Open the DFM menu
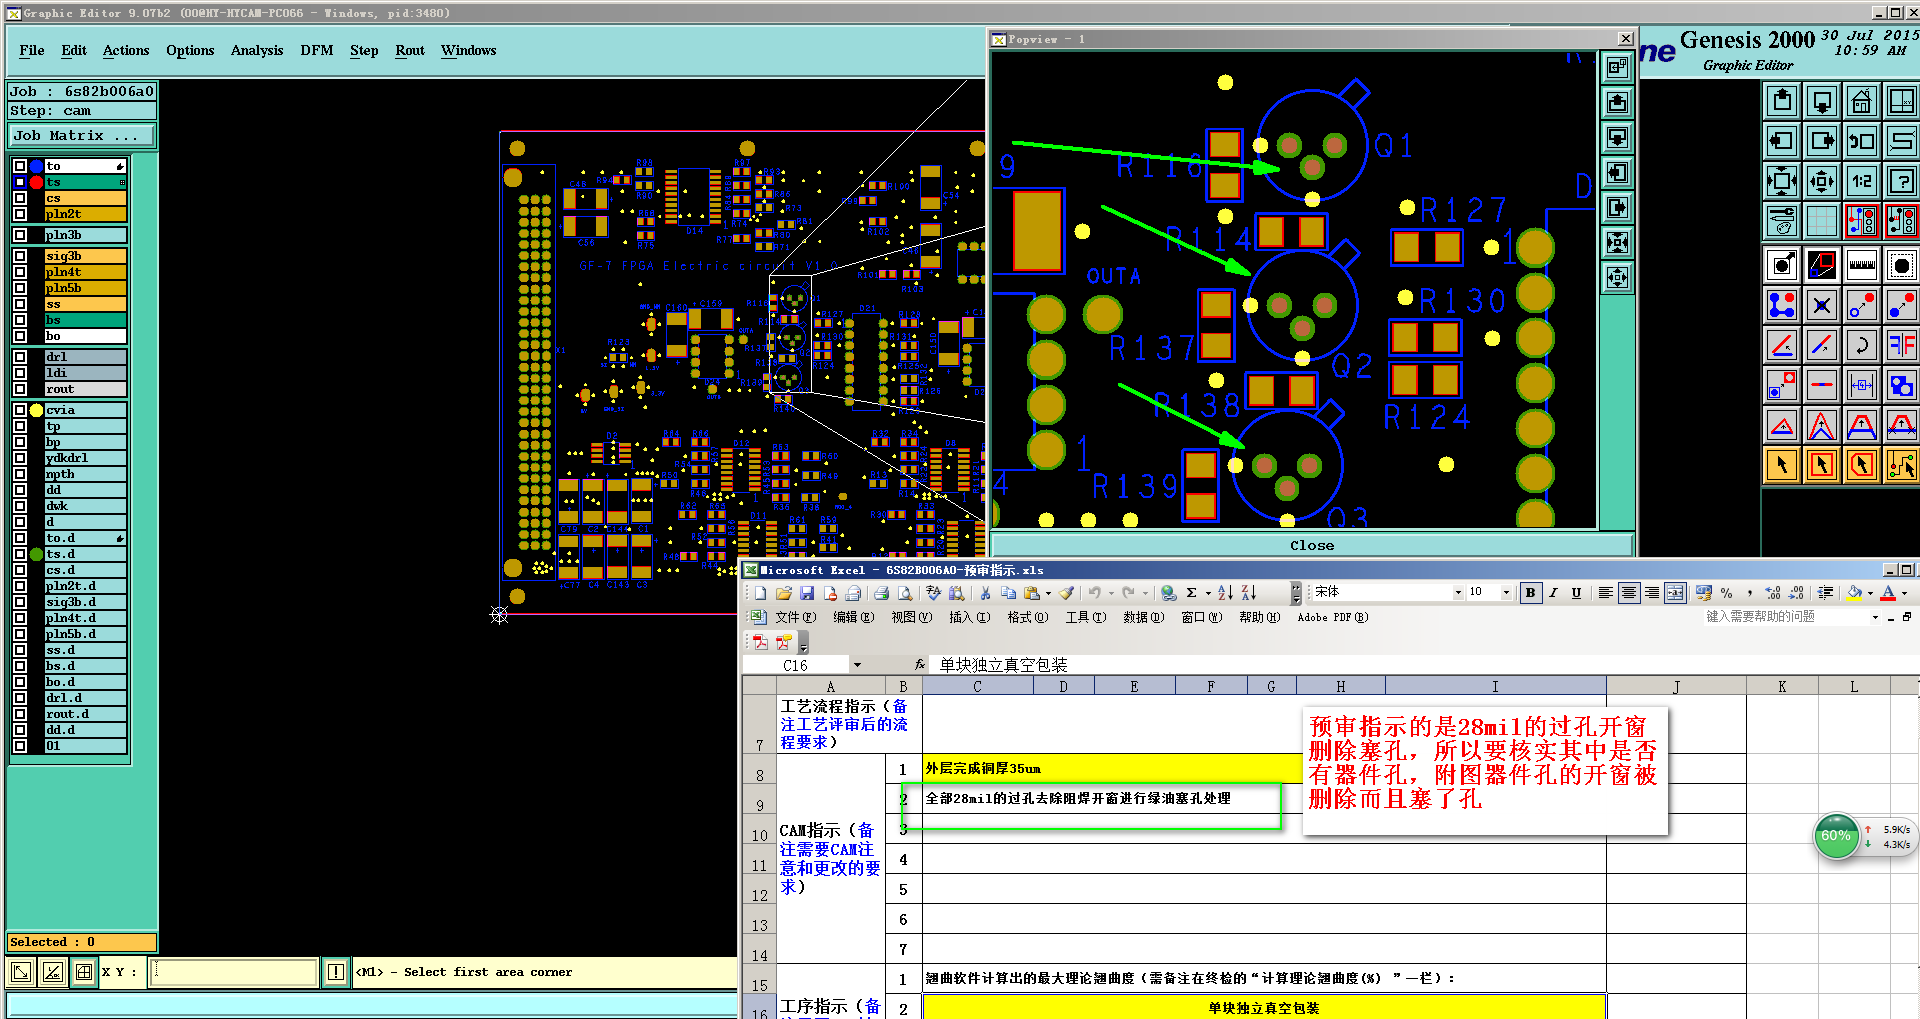 [316, 50]
